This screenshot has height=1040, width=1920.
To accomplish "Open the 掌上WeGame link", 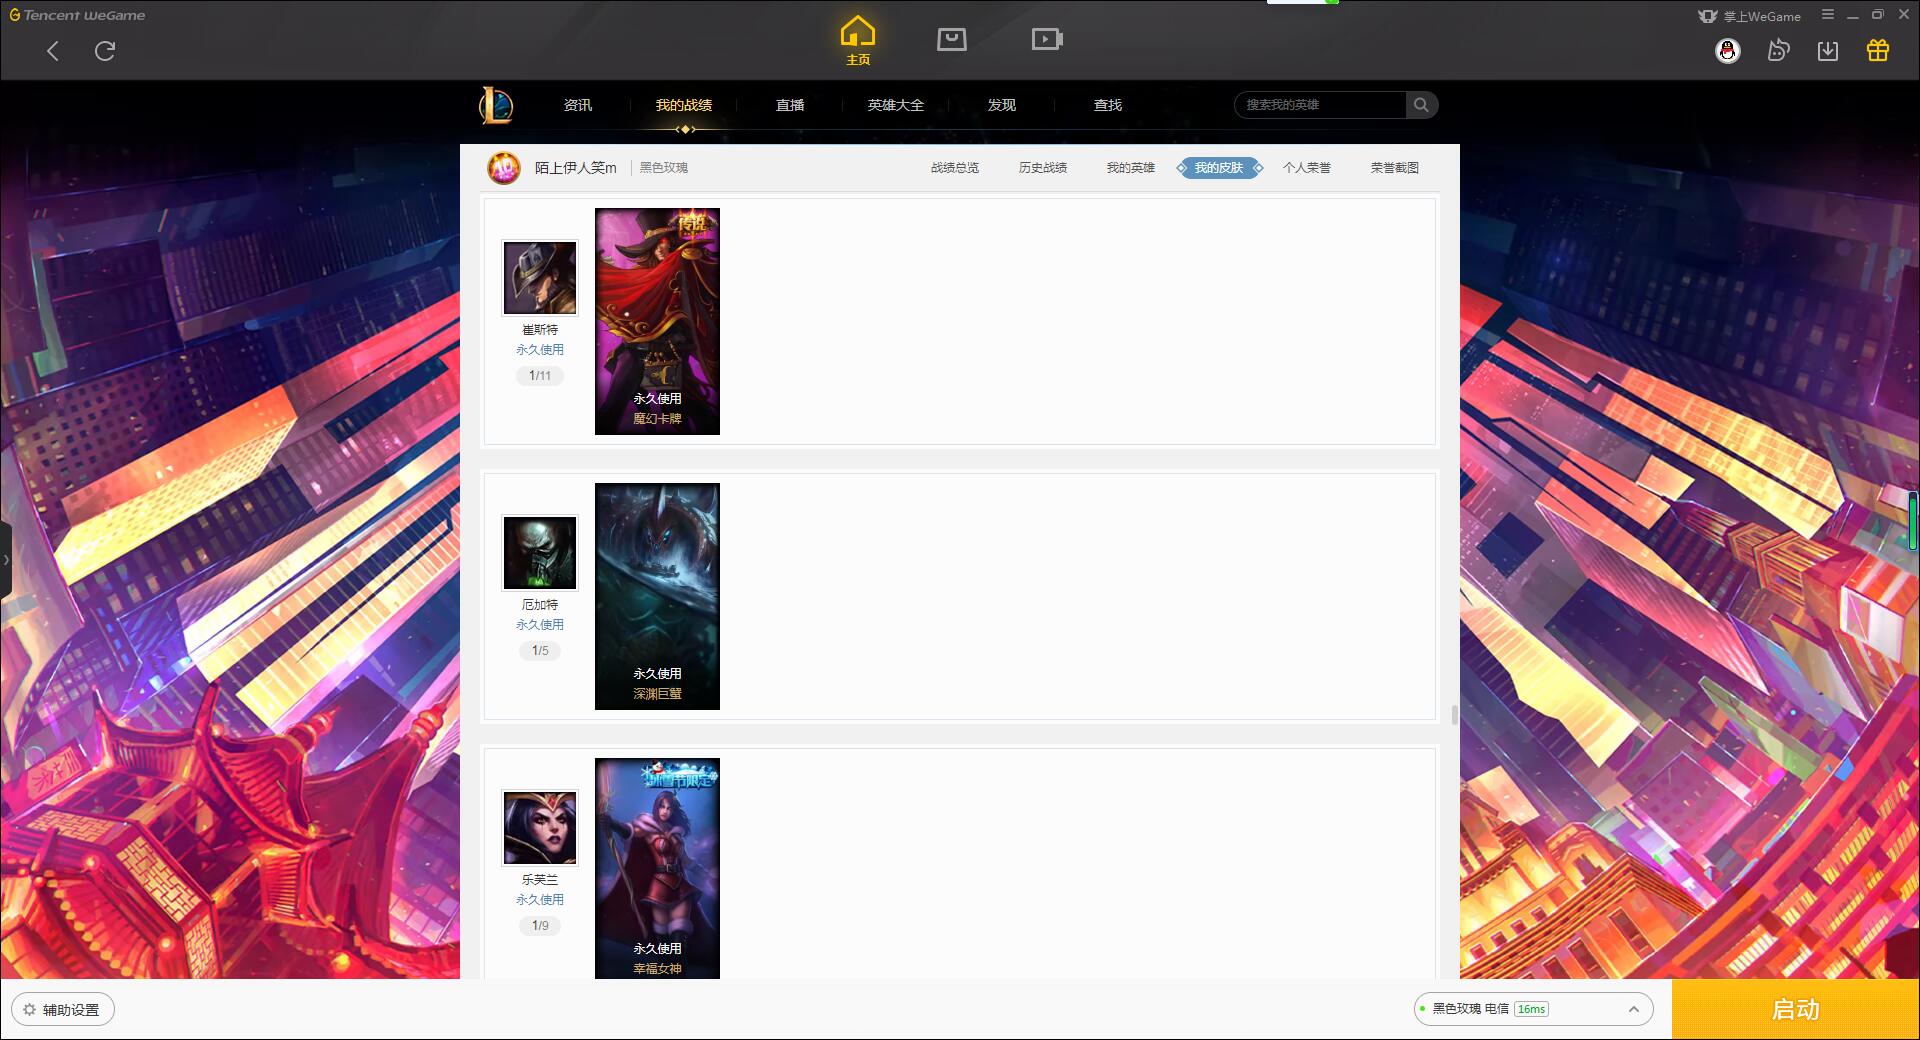I will pos(1750,16).
